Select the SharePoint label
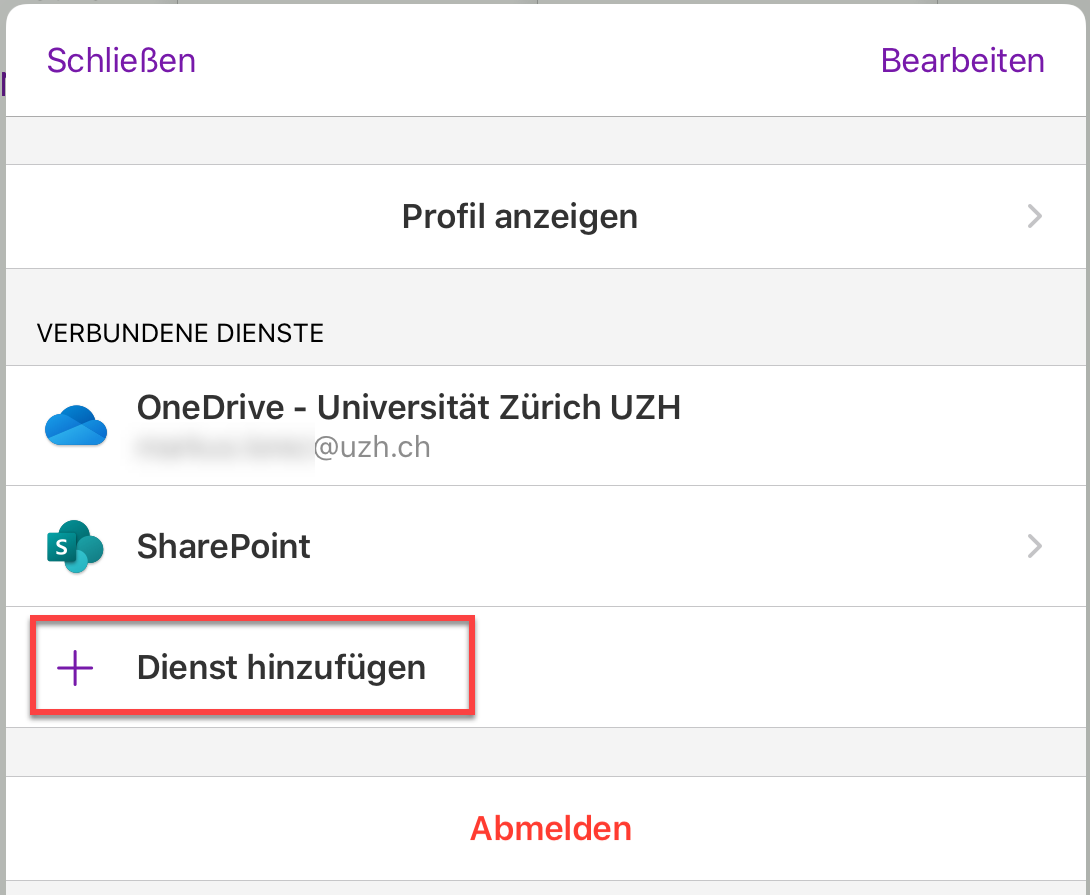 (223, 546)
